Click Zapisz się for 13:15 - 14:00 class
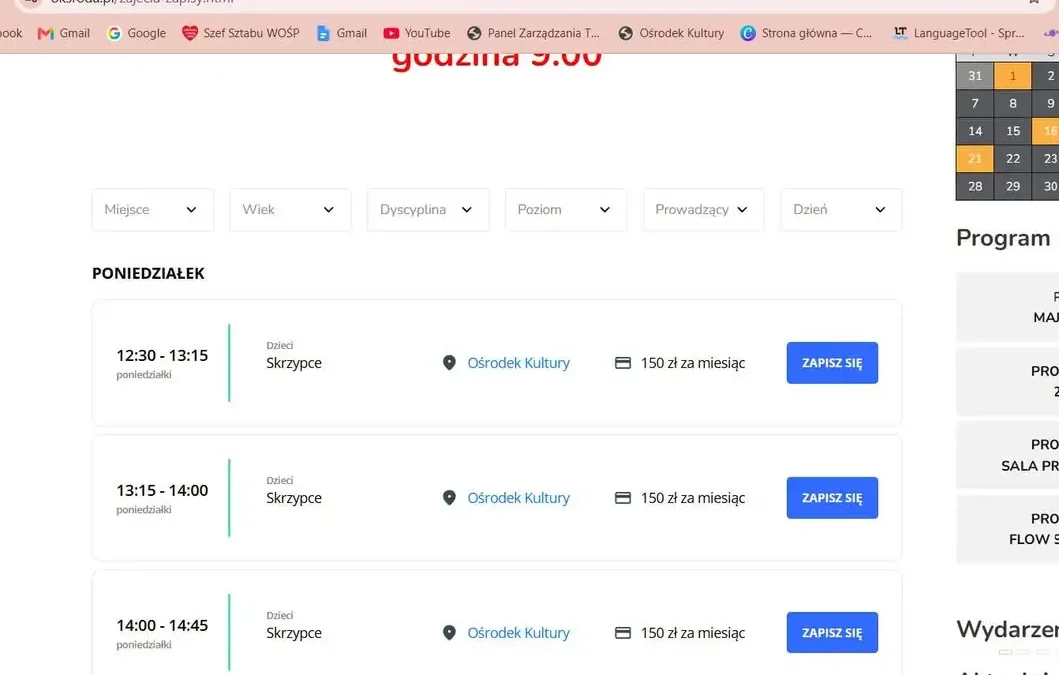The width and height of the screenshot is (1059, 675). pos(832,498)
